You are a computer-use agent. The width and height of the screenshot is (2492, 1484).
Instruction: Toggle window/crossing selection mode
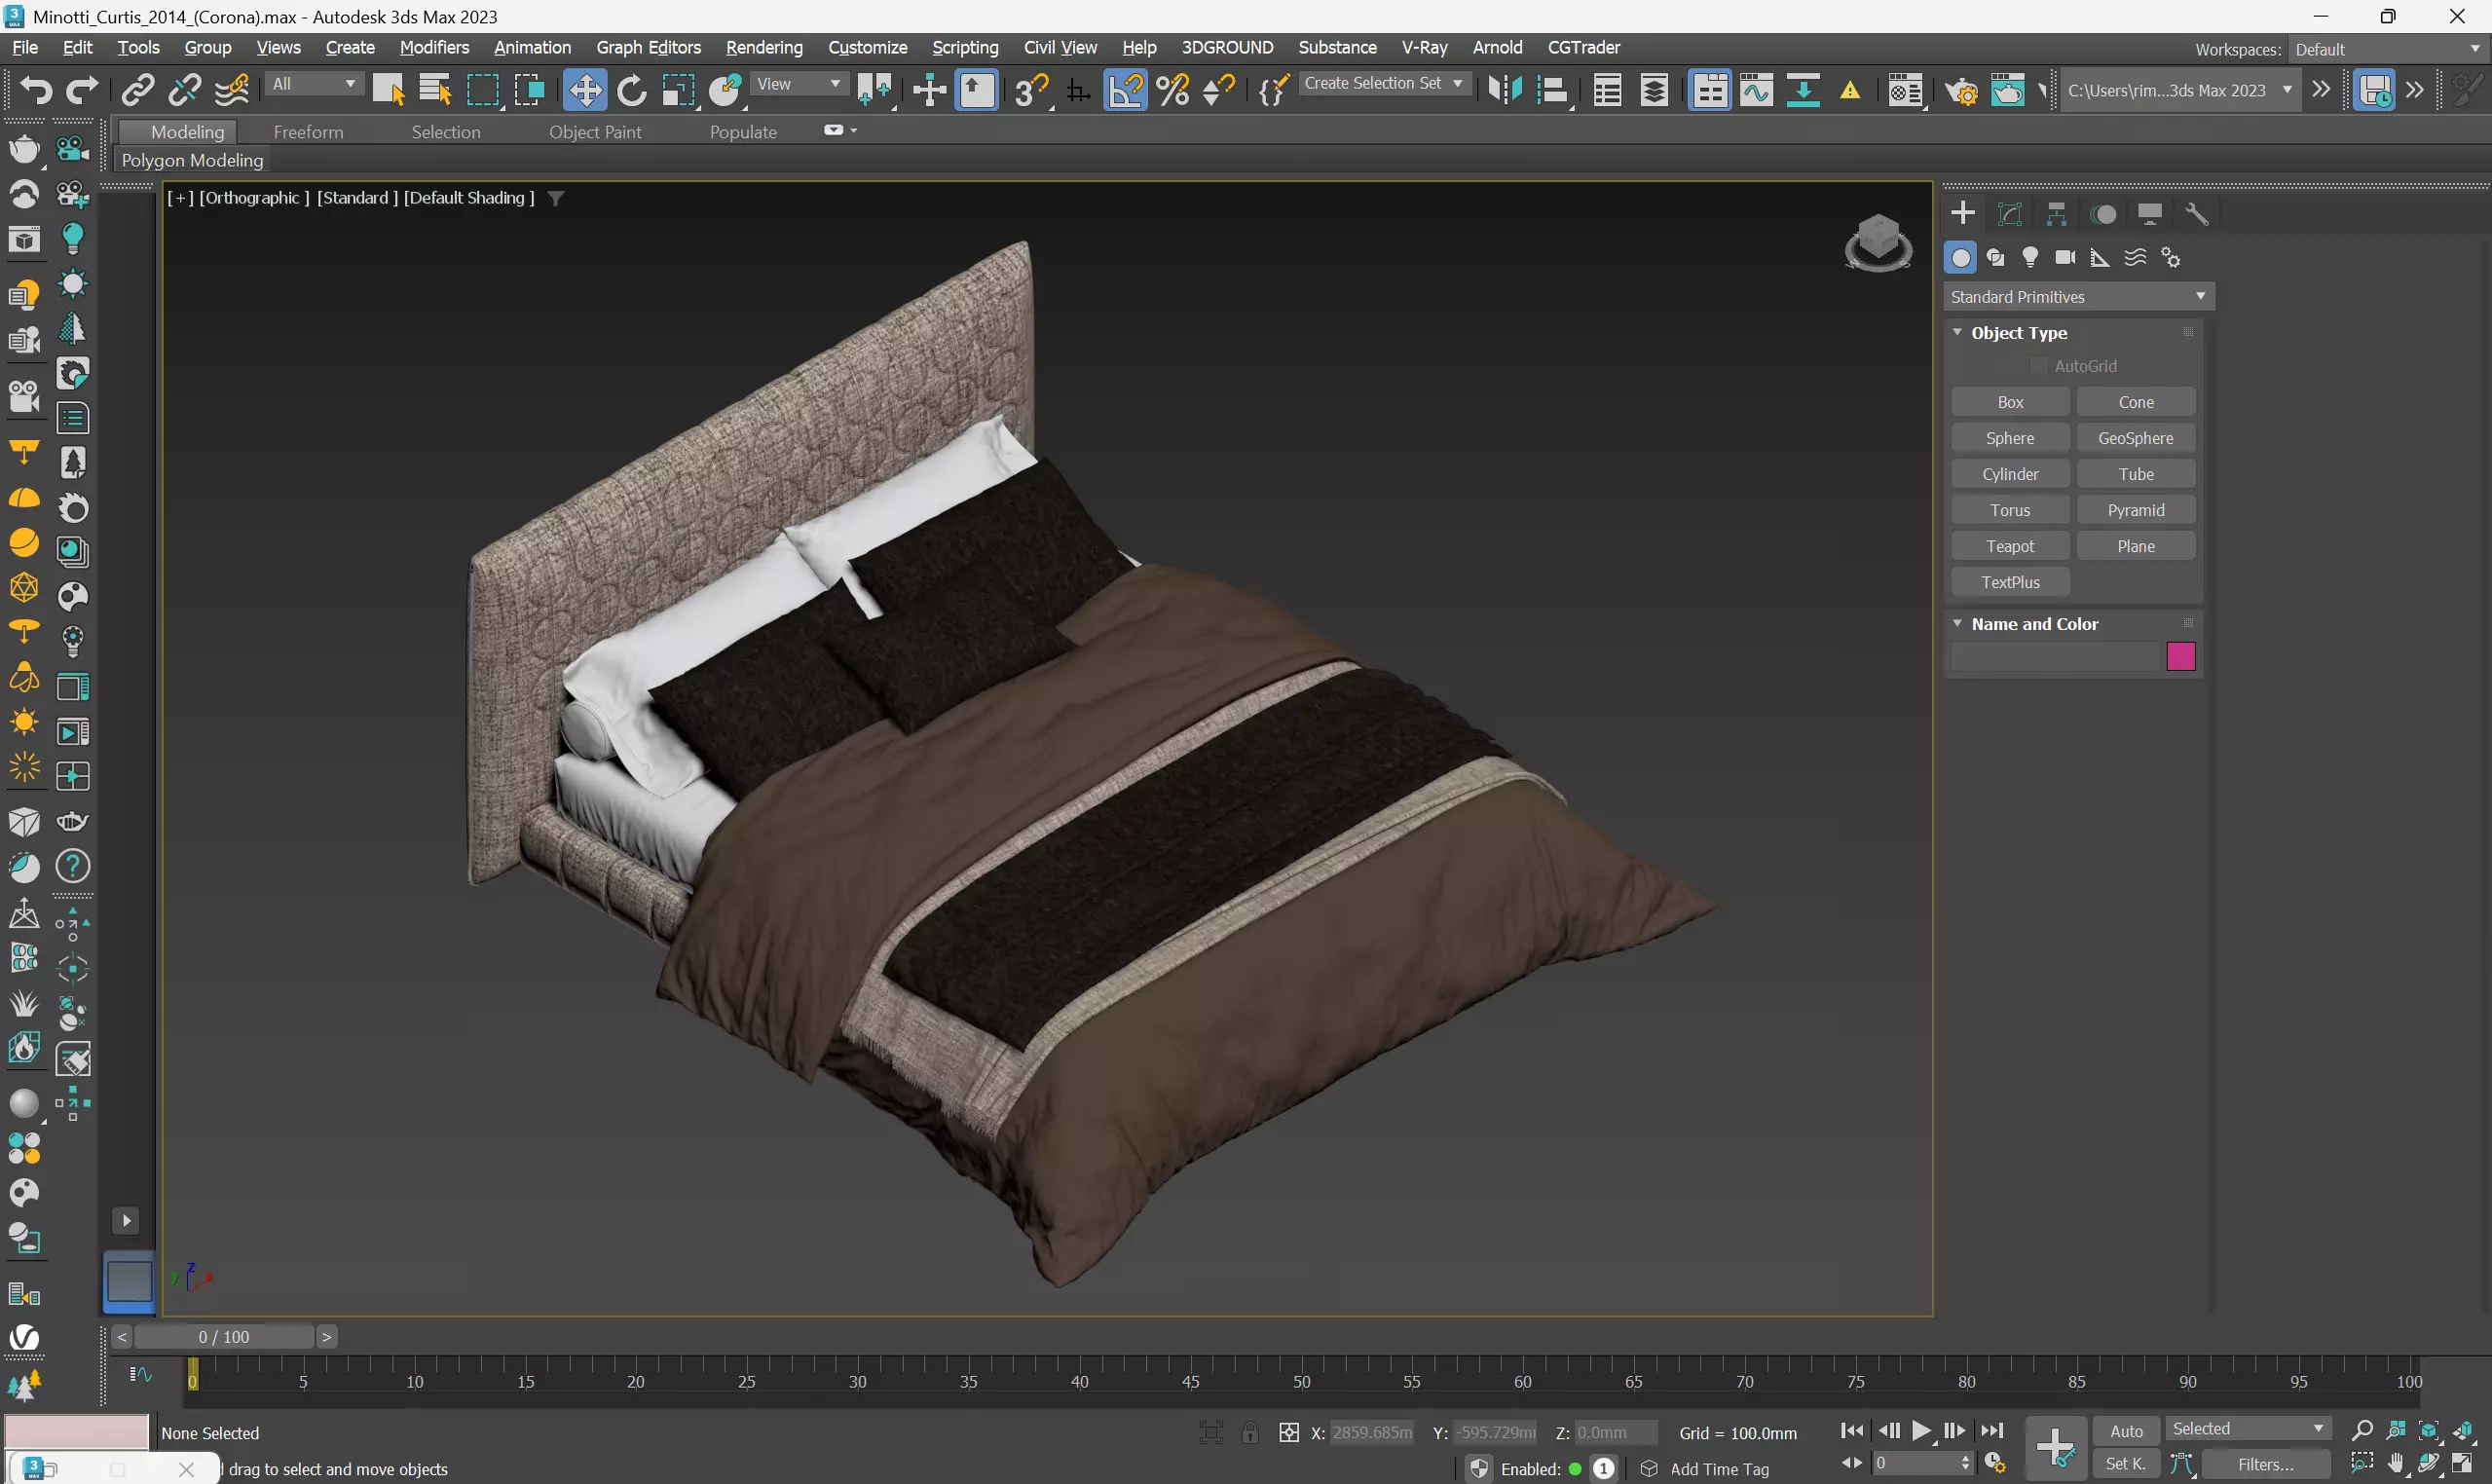(x=528, y=90)
